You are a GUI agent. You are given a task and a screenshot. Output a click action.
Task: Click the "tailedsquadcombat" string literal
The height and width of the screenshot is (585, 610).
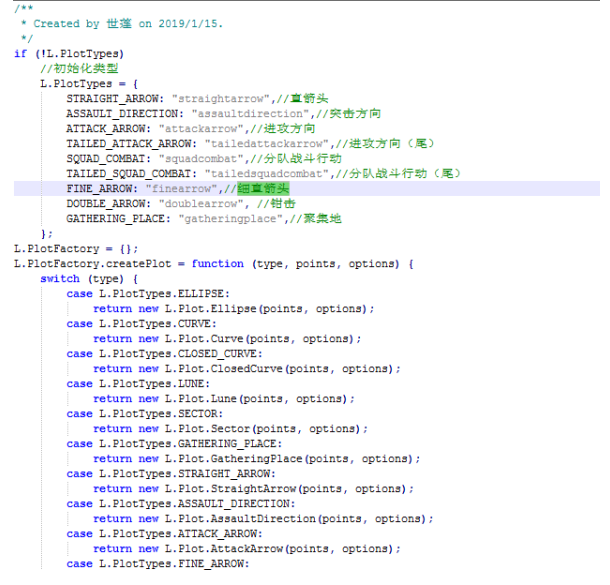[x=266, y=173]
